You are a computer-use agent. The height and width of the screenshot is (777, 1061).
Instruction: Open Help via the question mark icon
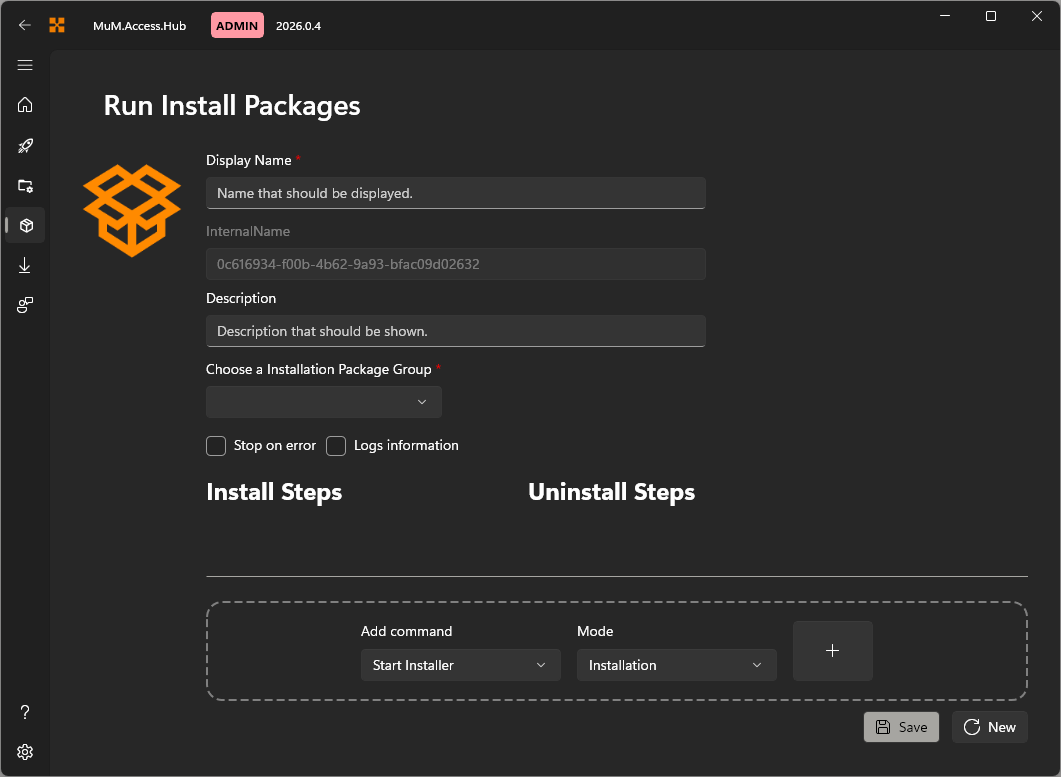tap(25, 712)
